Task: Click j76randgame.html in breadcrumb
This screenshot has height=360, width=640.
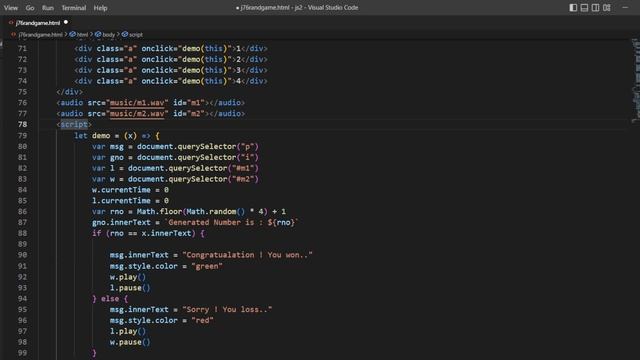Action: (40, 35)
